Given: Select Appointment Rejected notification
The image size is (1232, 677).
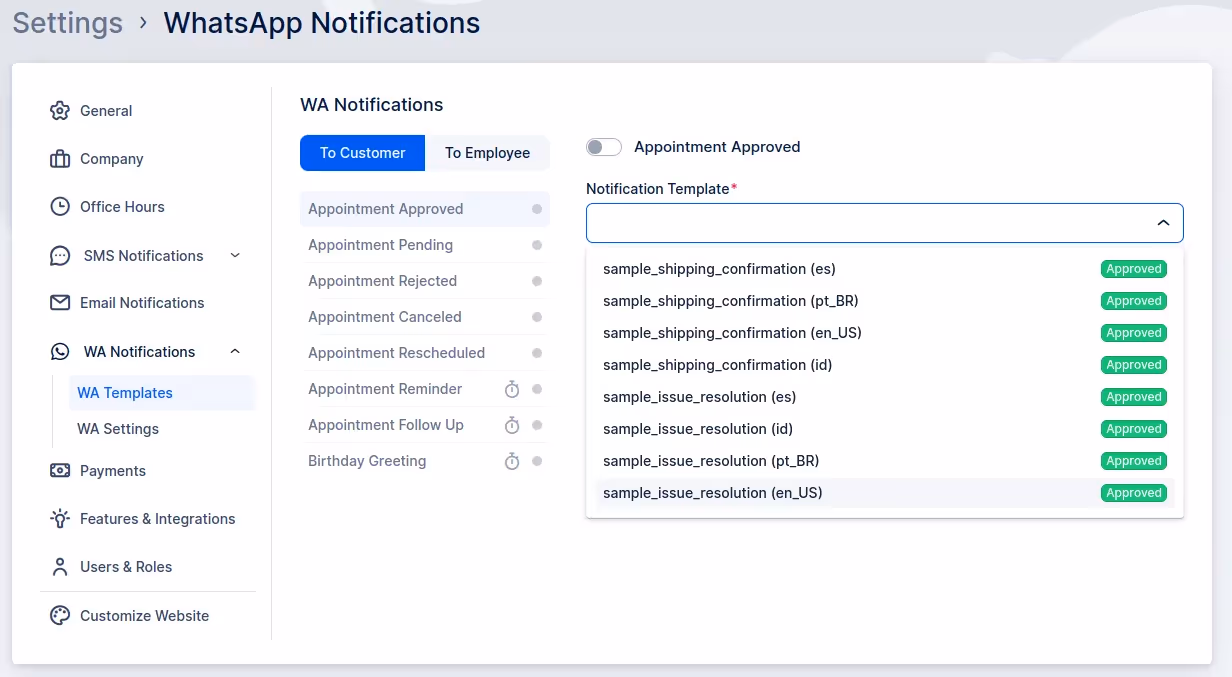Looking at the screenshot, I should 425,281.
